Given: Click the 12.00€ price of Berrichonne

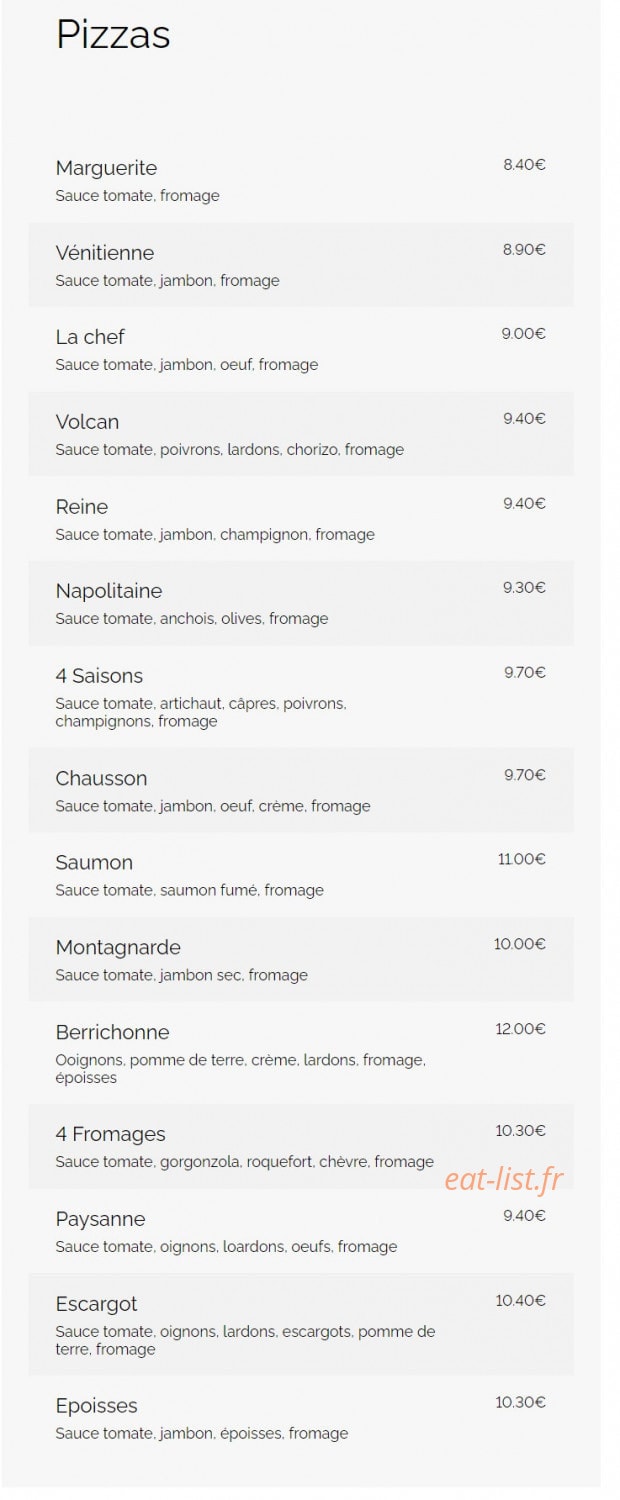Looking at the screenshot, I should click(x=521, y=1029).
